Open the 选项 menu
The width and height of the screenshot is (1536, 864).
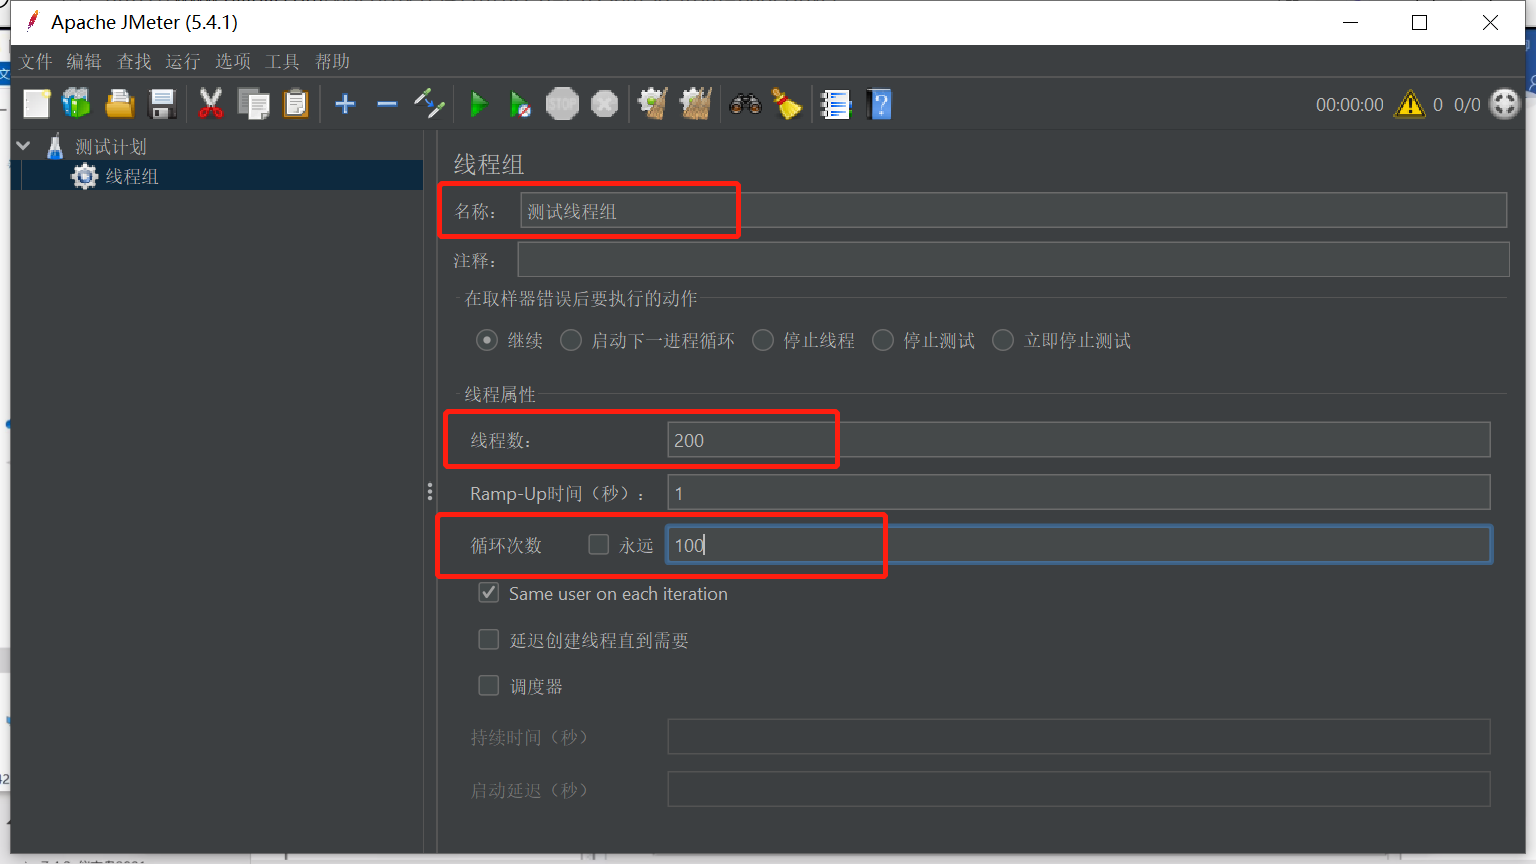click(x=233, y=62)
